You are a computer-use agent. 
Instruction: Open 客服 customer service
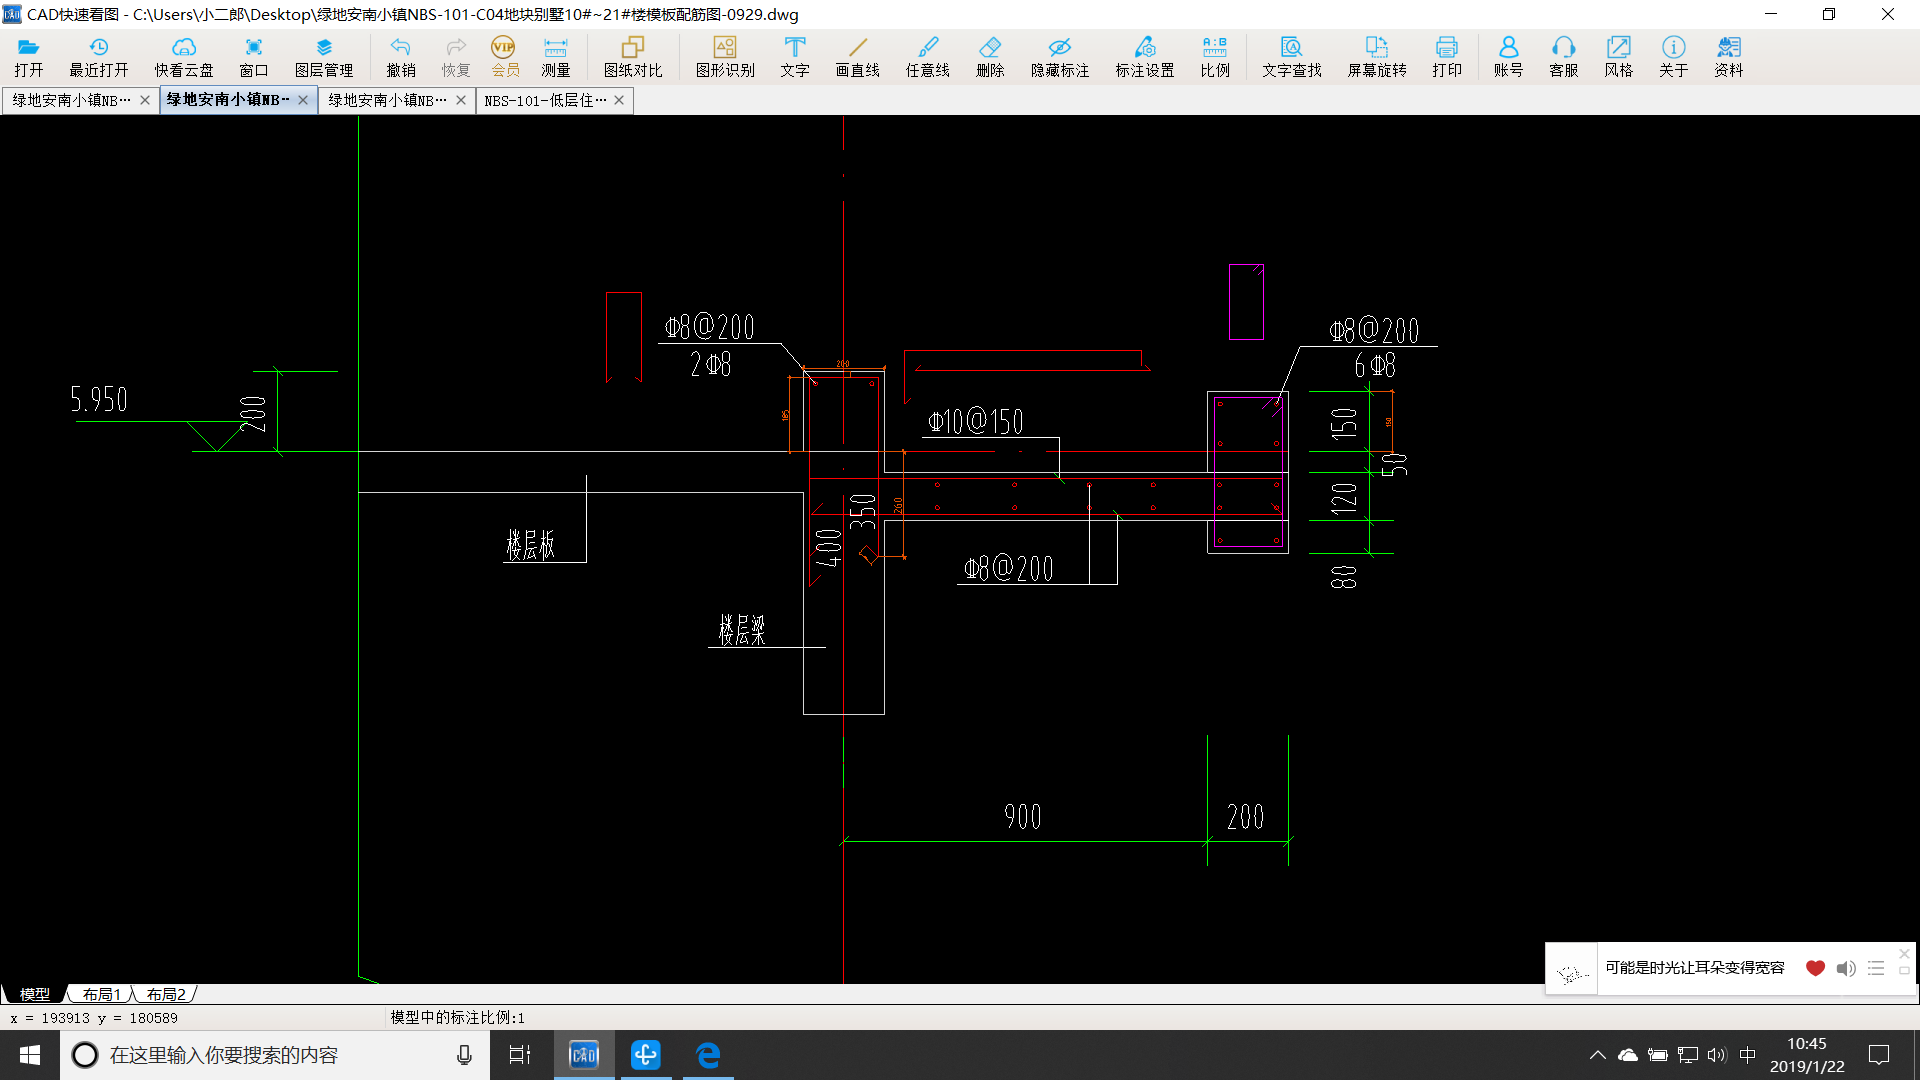pyautogui.click(x=1564, y=56)
